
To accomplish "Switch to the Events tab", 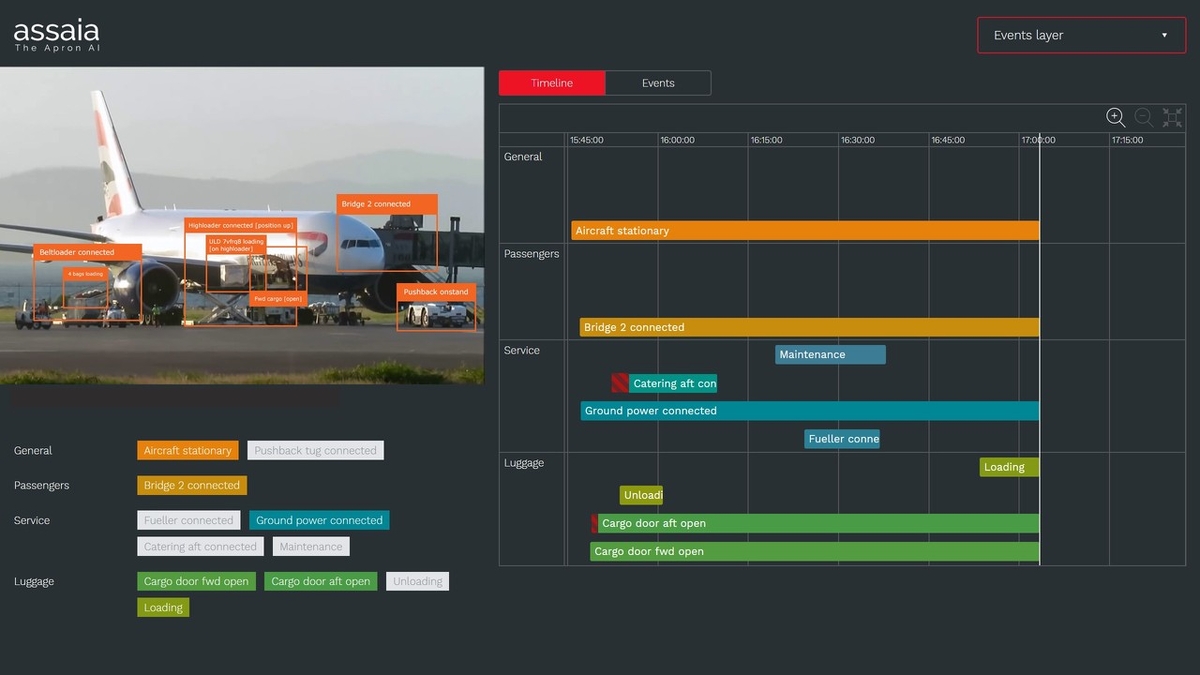I will pos(658,83).
